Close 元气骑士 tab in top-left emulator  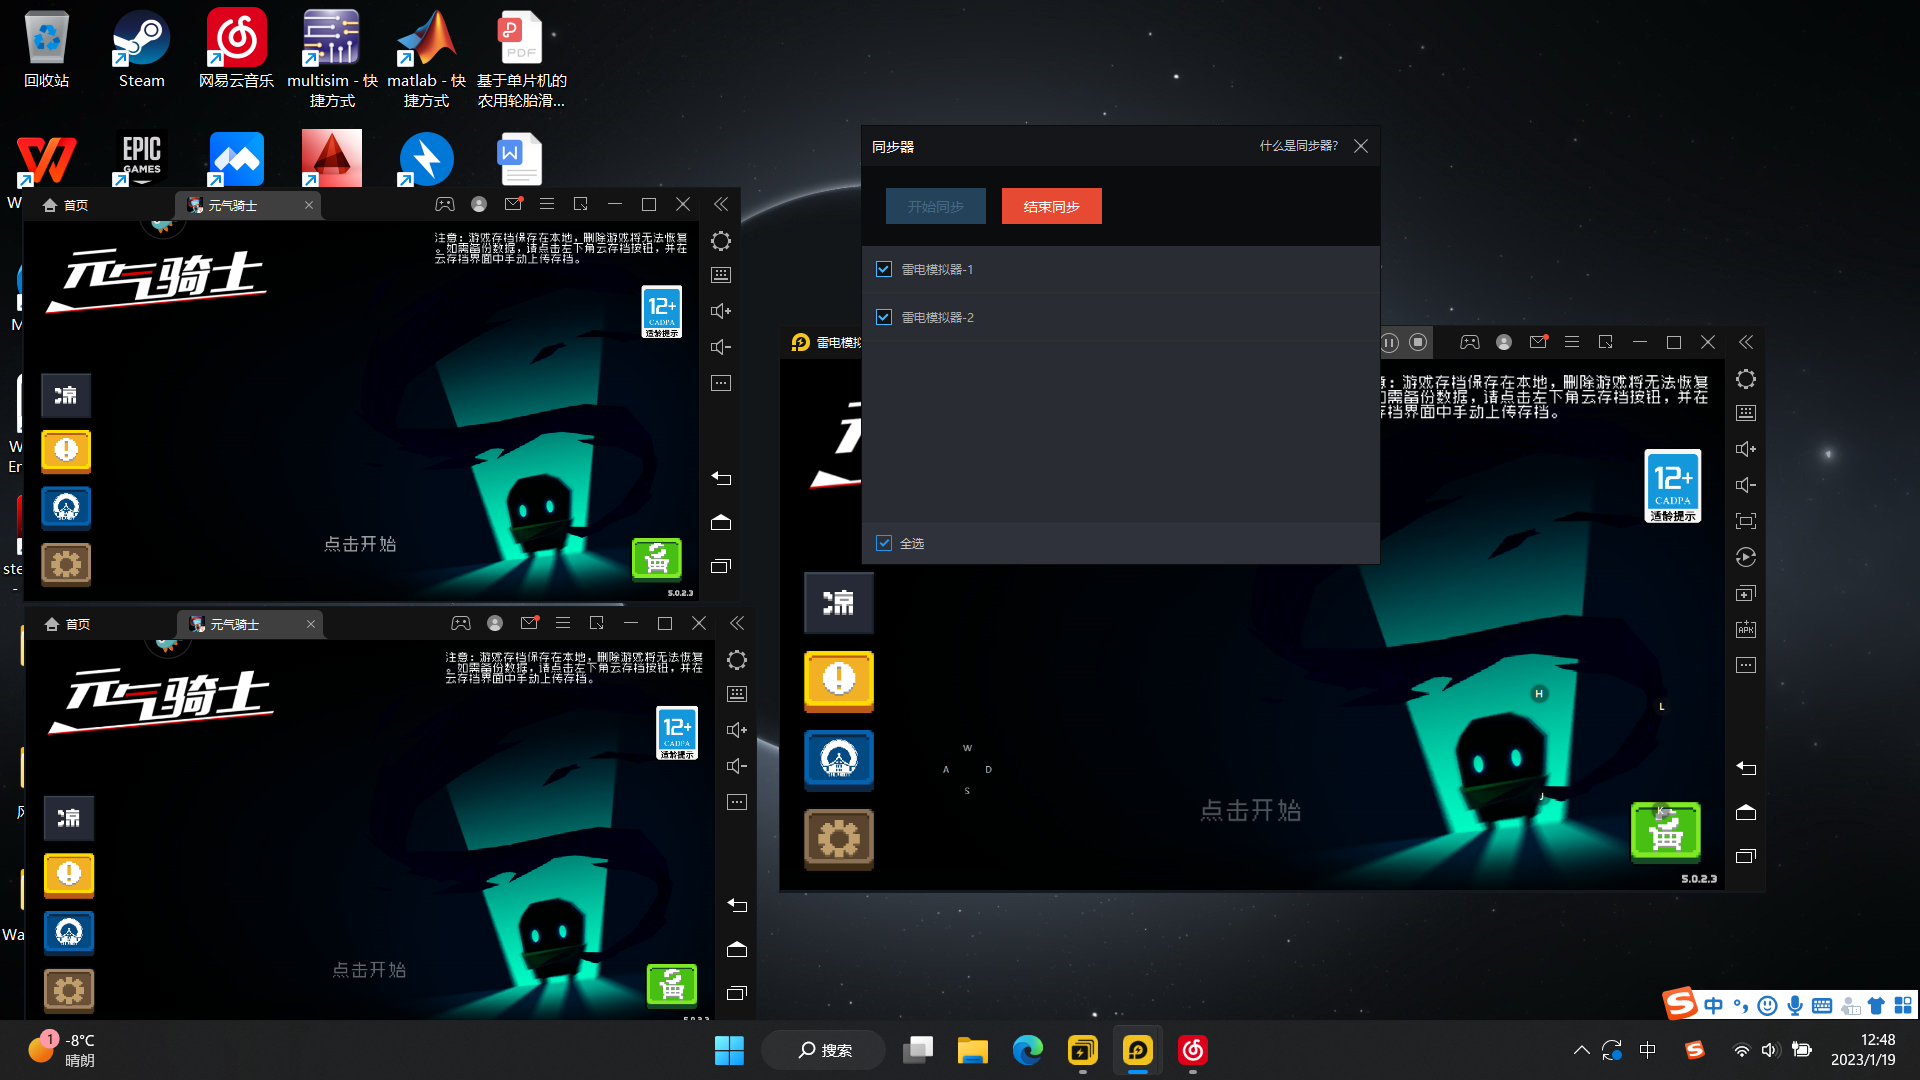coord(309,205)
